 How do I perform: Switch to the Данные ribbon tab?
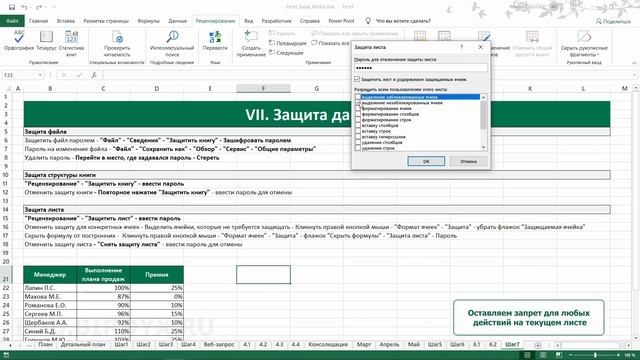click(x=178, y=21)
